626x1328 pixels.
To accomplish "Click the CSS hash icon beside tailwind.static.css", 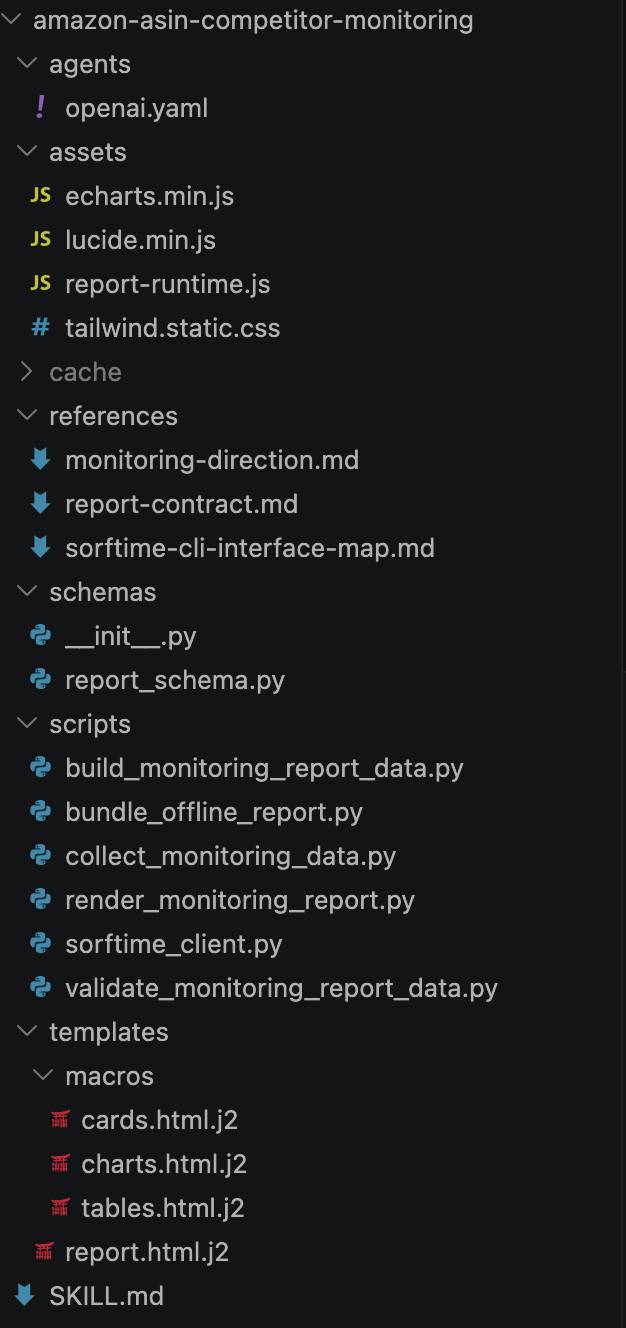I will (40, 328).
